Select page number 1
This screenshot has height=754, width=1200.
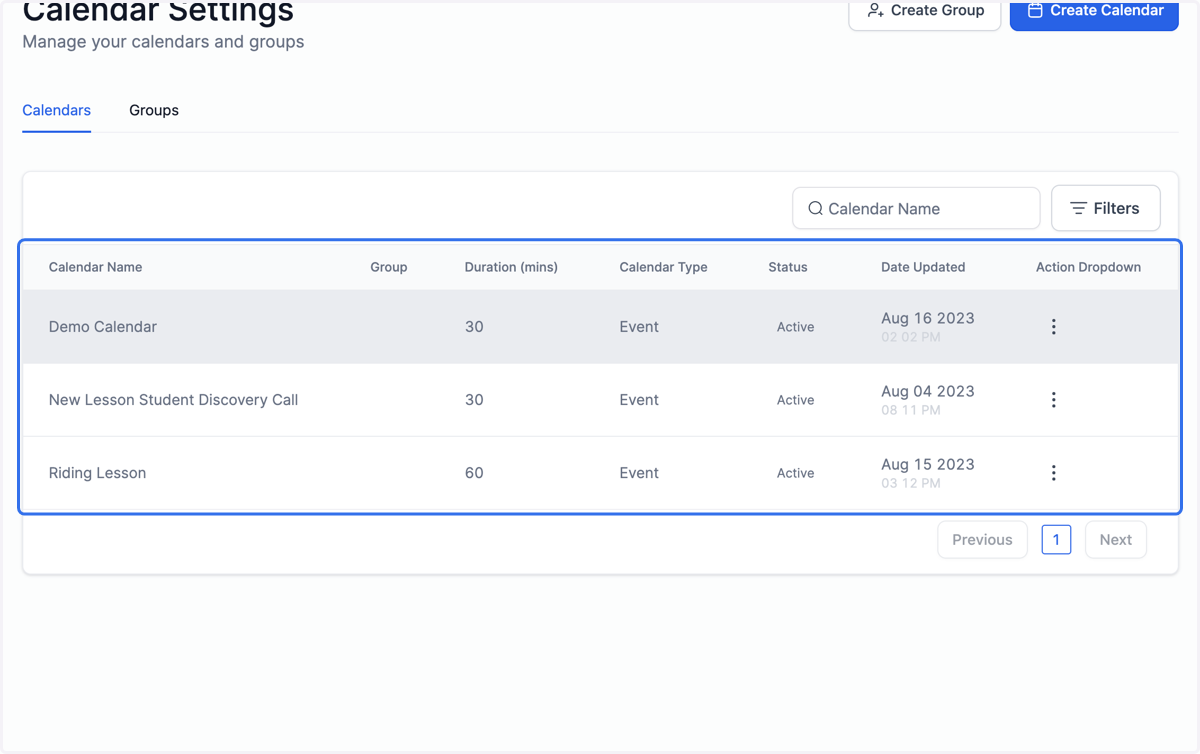click(x=1056, y=540)
